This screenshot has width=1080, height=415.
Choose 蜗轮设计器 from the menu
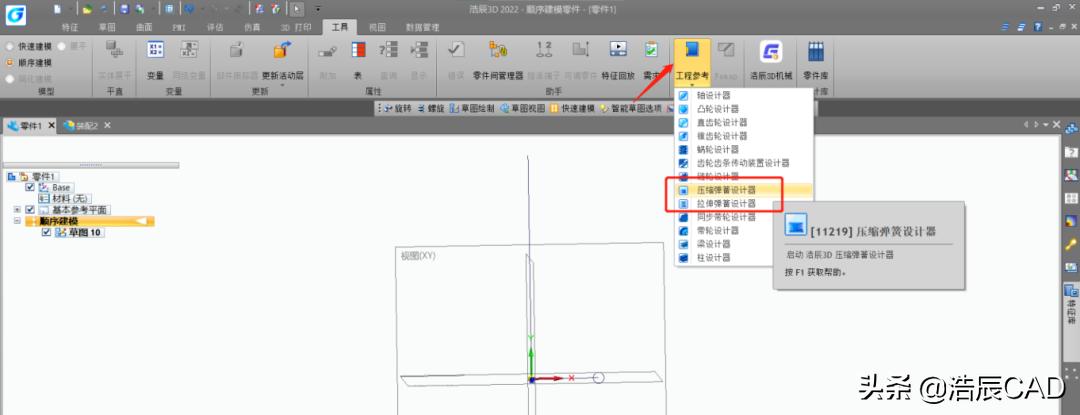click(x=744, y=149)
